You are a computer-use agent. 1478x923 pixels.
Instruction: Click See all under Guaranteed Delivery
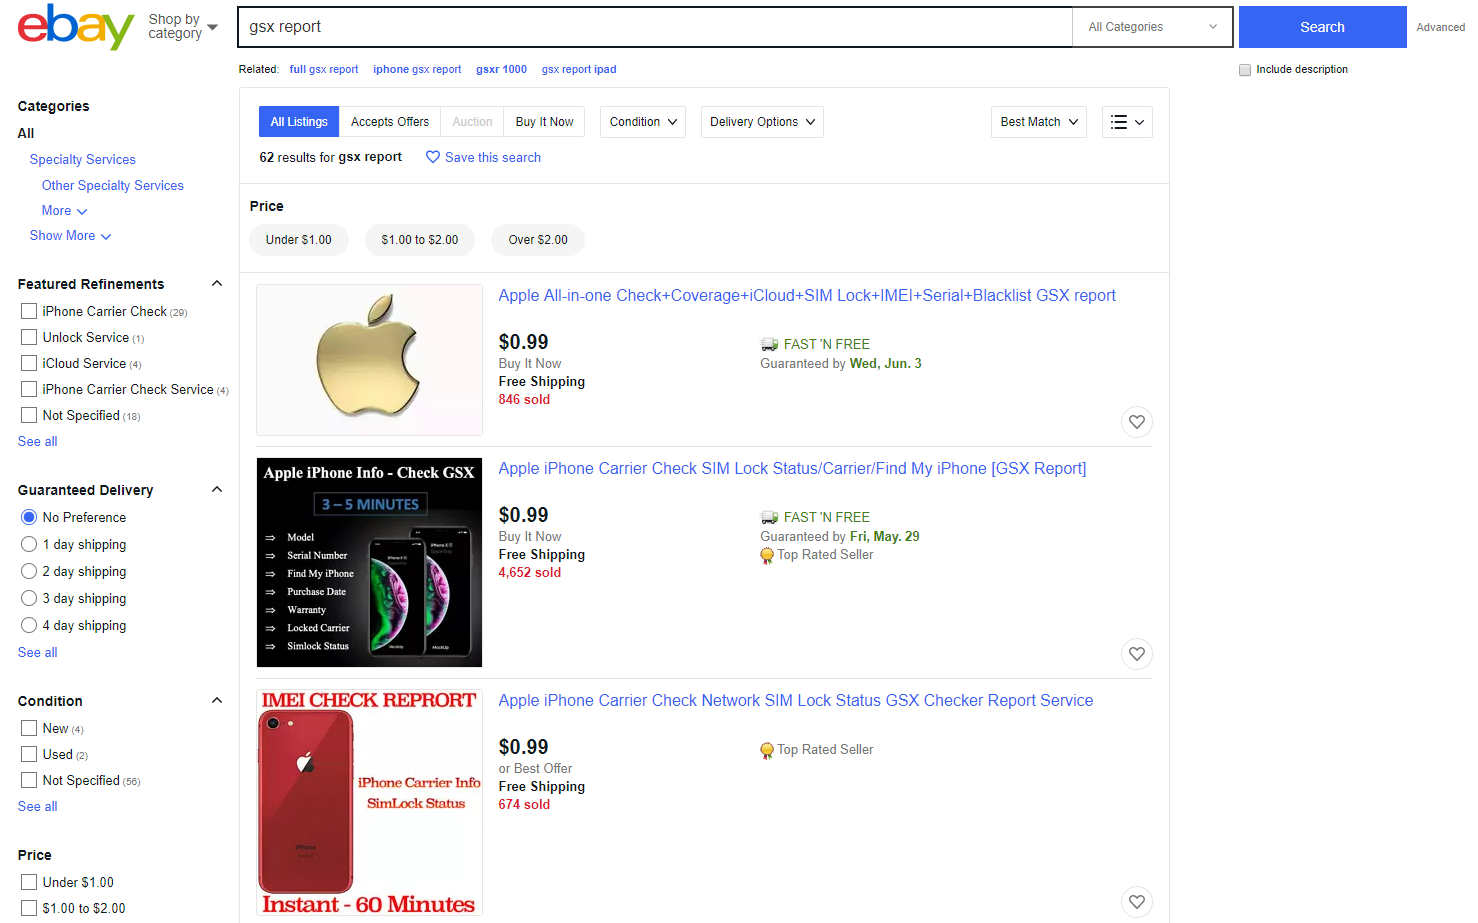[x=38, y=653]
